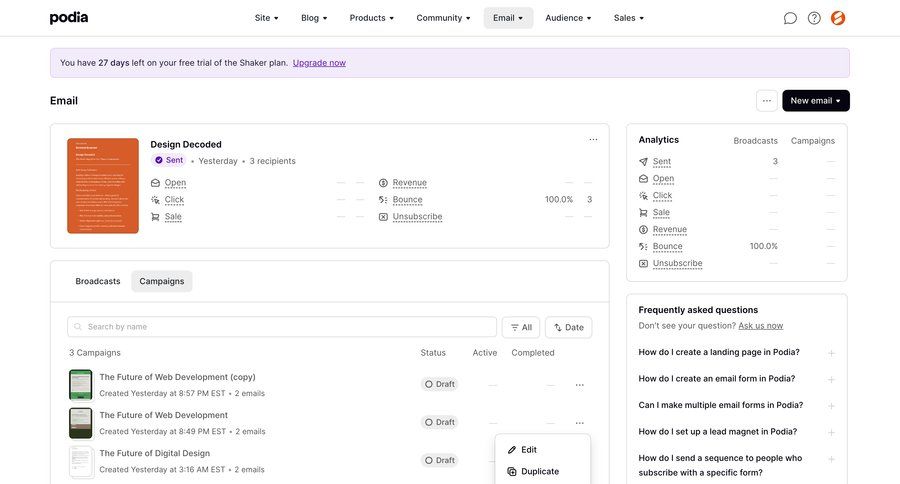Open the Design Decoded orange email thumbnail

pyautogui.click(x=103, y=185)
